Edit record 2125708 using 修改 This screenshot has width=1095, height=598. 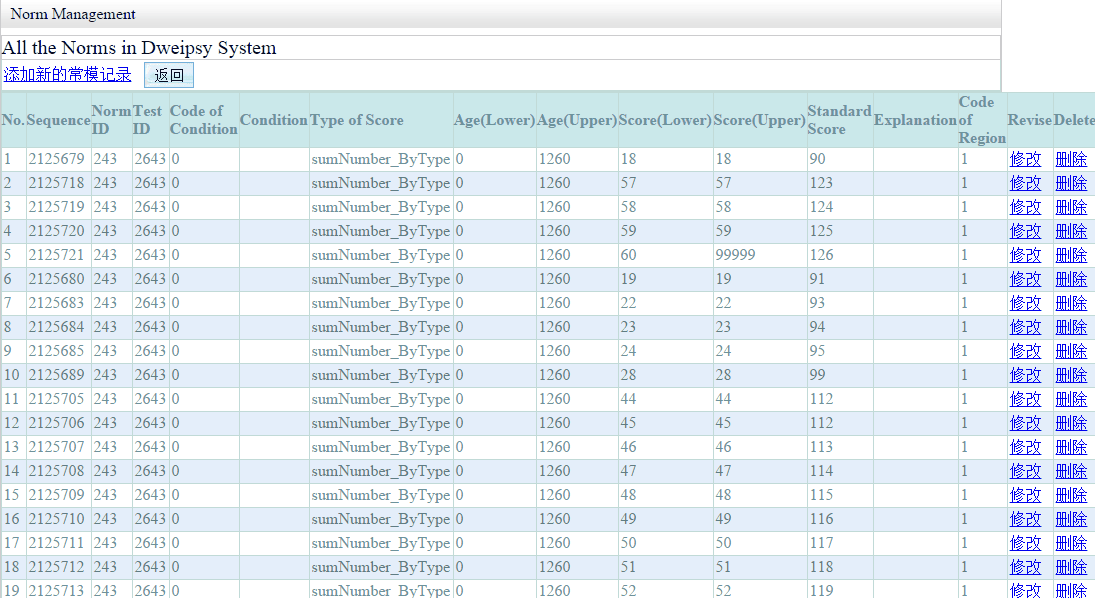[1025, 471]
